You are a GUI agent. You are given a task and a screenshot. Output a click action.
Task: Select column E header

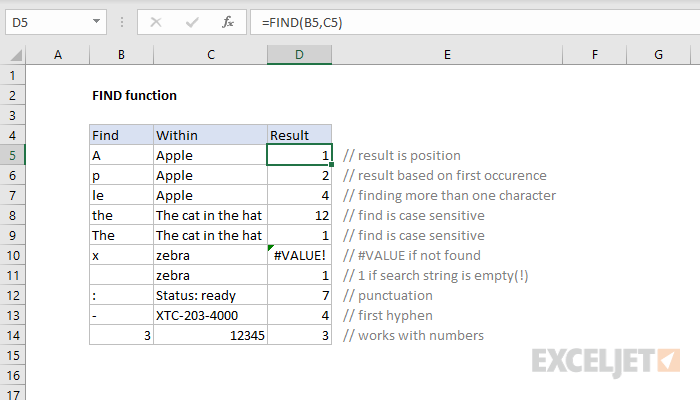447,55
